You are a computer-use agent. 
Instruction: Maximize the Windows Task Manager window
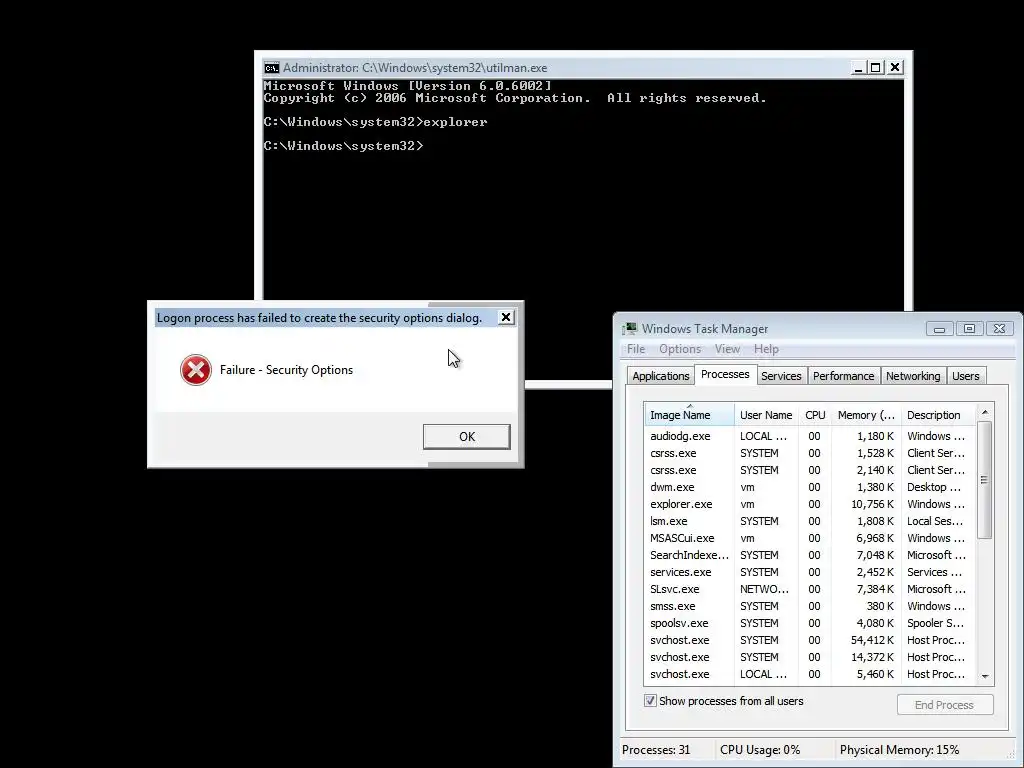point(970,328)
